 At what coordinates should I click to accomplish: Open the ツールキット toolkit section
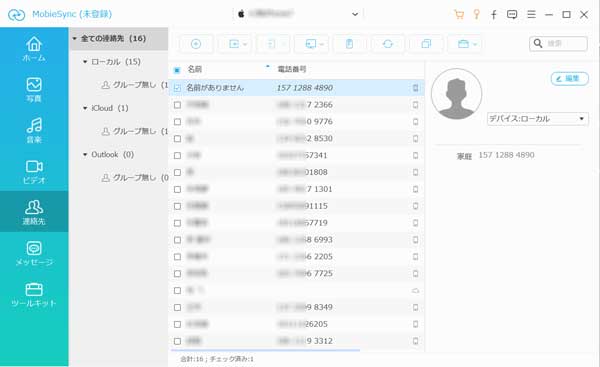click(x=34, y=295)
